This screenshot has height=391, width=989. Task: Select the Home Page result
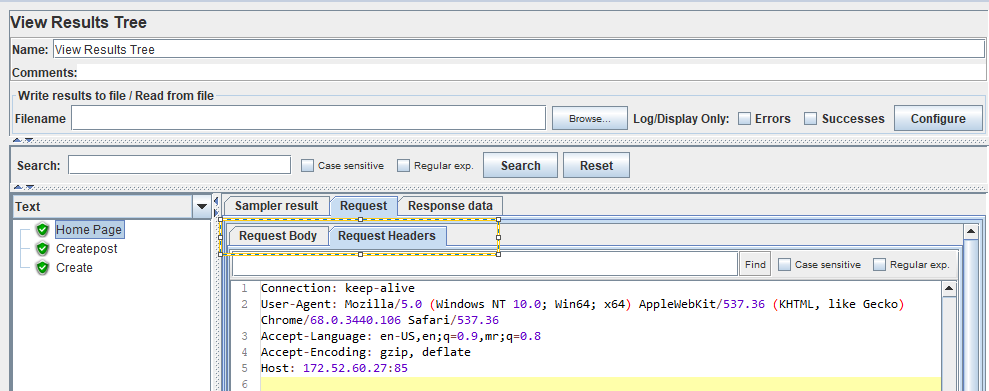coord(89,230)
